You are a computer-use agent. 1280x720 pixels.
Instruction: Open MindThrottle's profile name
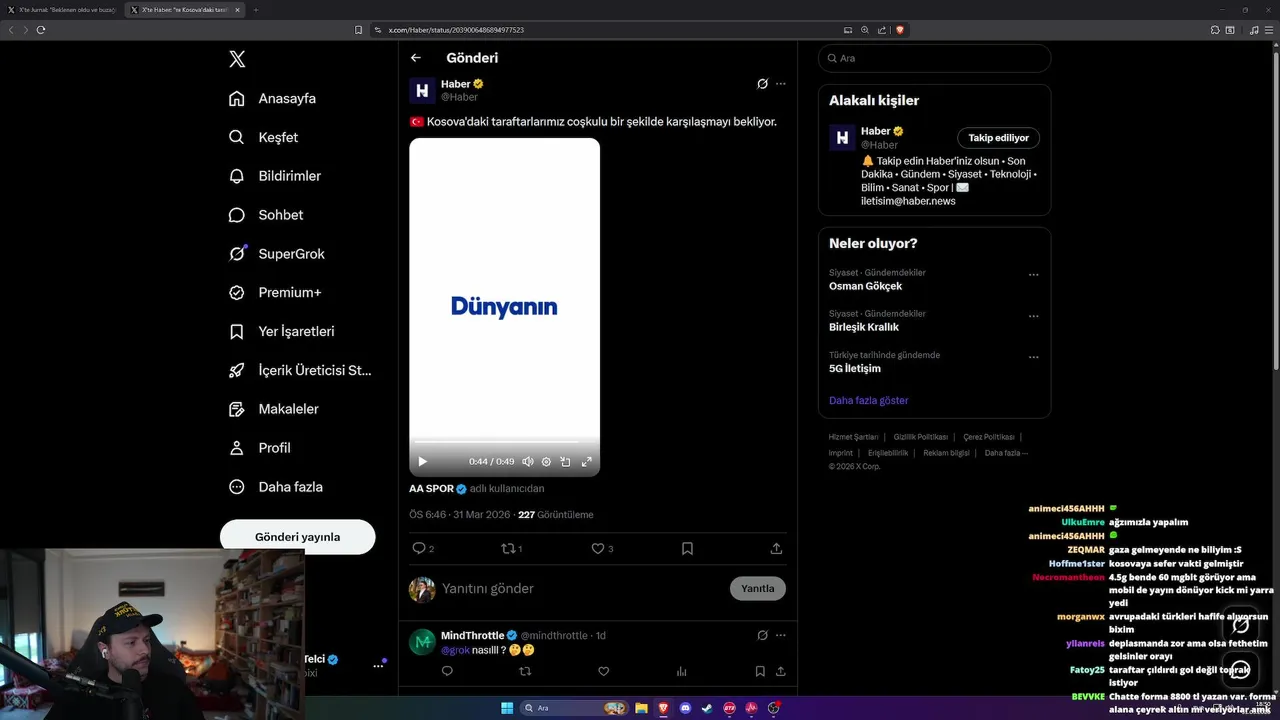pos(472,635)
